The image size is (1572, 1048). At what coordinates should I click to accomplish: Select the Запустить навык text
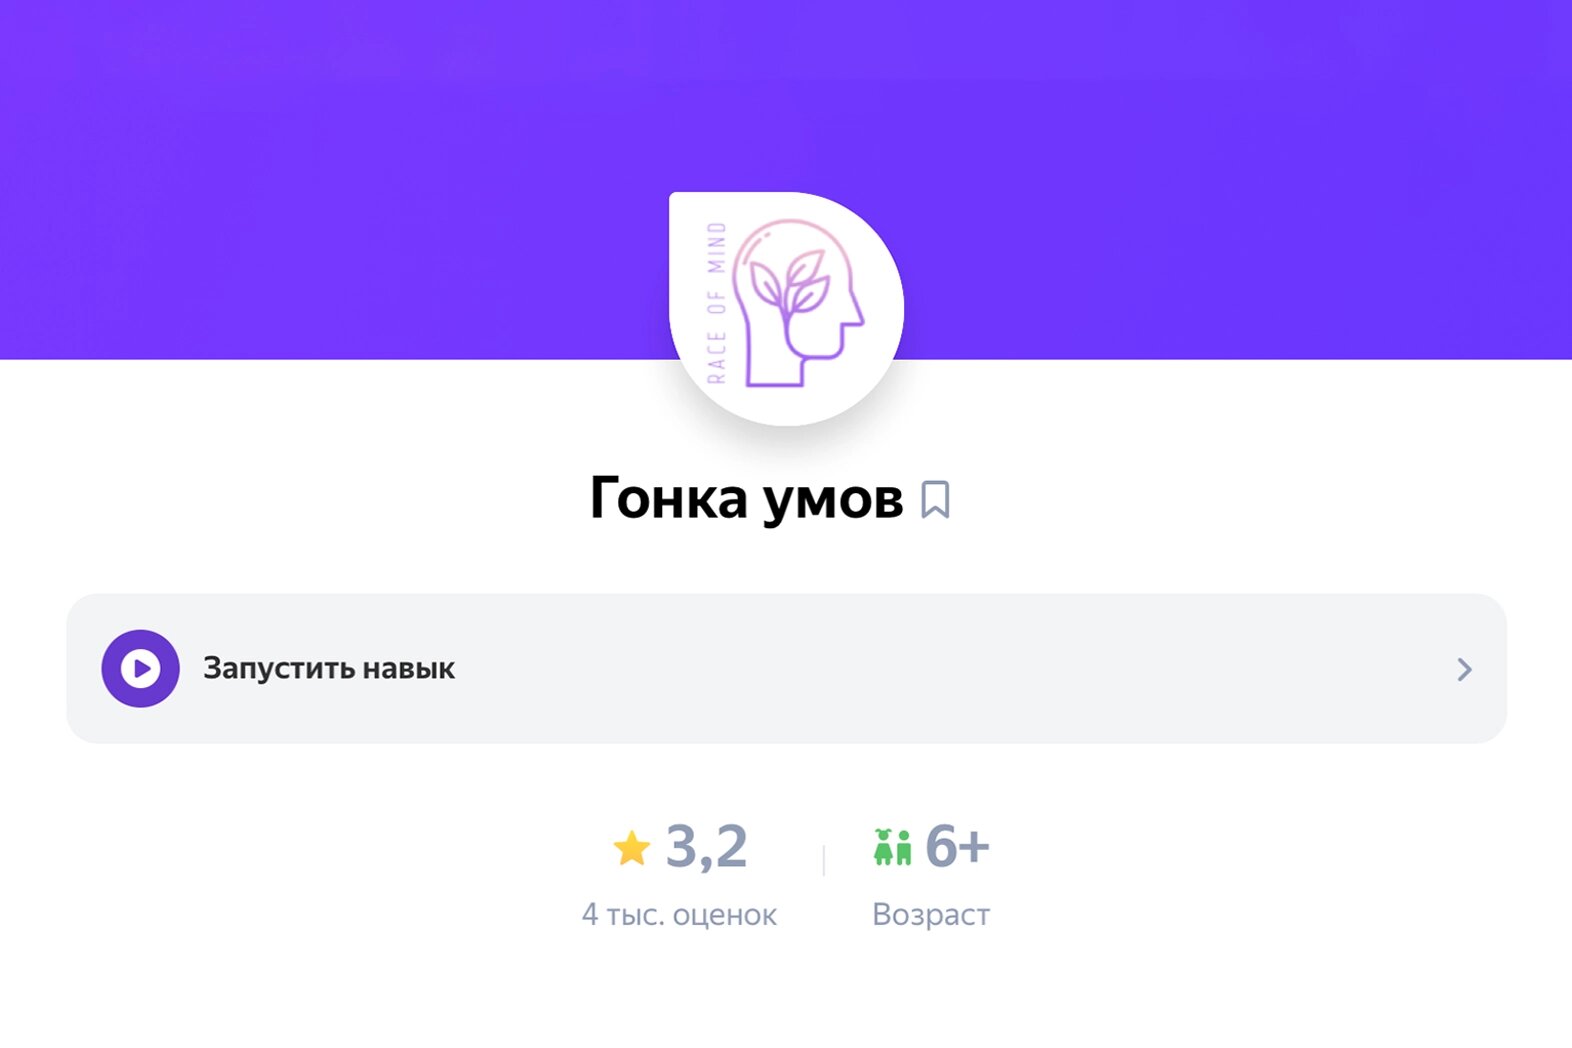329,668
